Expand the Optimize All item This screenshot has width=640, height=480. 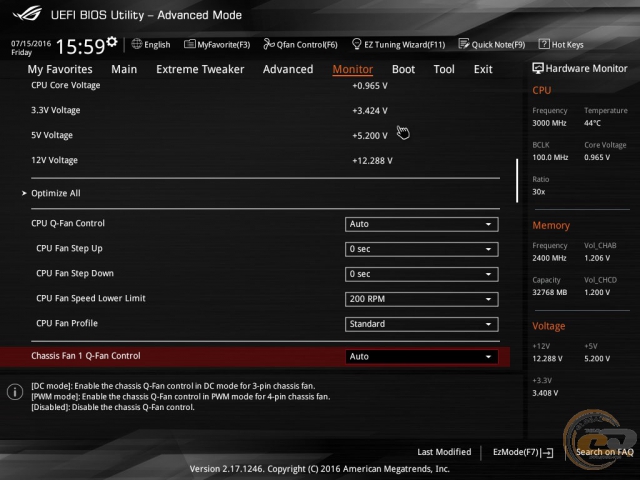[56, 193]
